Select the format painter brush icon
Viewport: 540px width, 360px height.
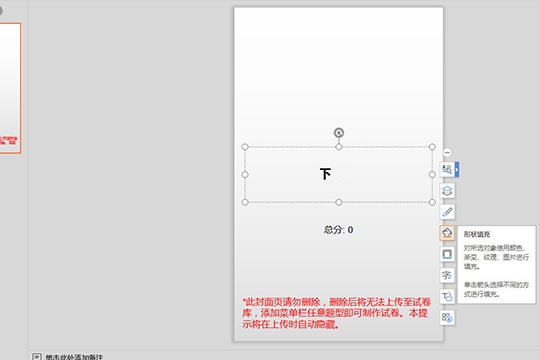tap(447, 212)
